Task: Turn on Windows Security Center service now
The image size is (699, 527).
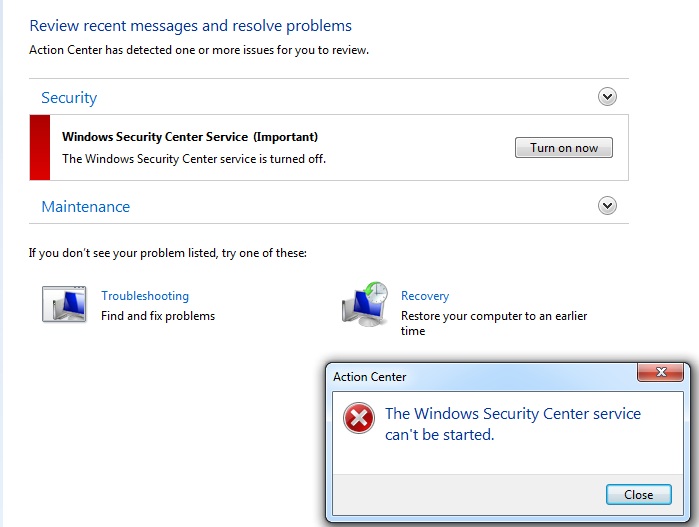Action: pos(564,148)
